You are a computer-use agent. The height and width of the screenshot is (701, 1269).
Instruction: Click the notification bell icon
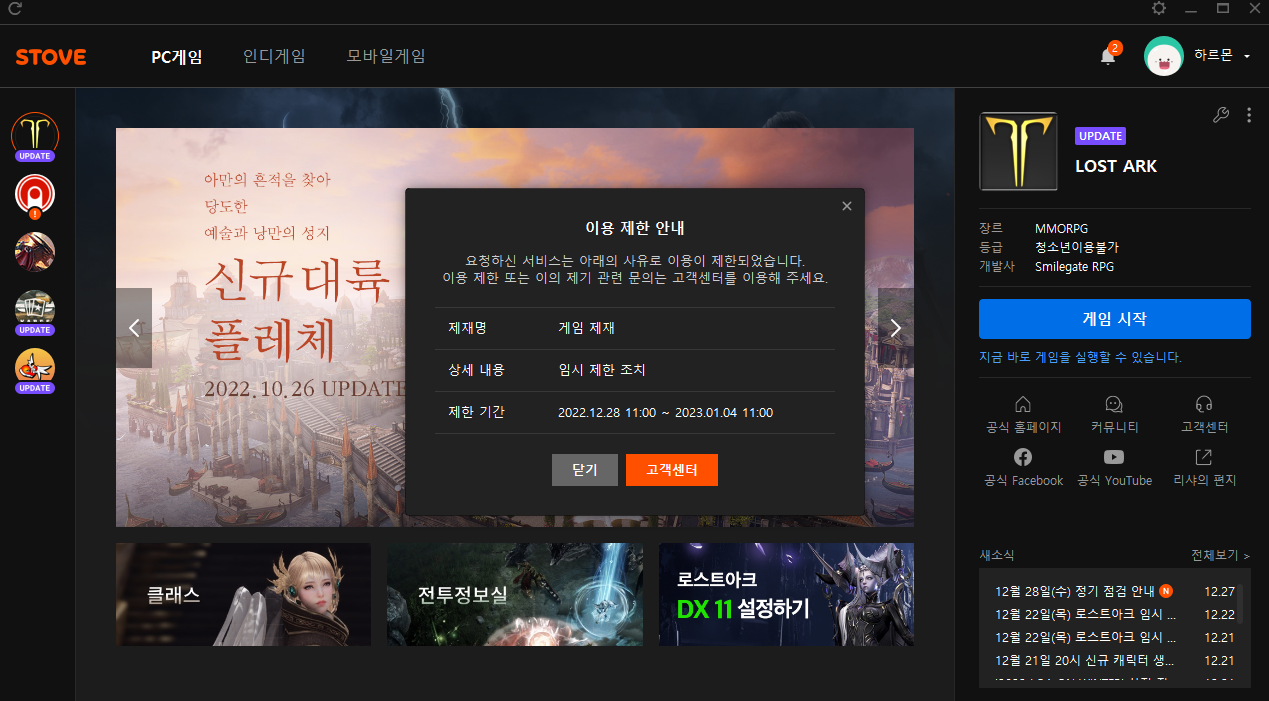(x=1108, y=56)
